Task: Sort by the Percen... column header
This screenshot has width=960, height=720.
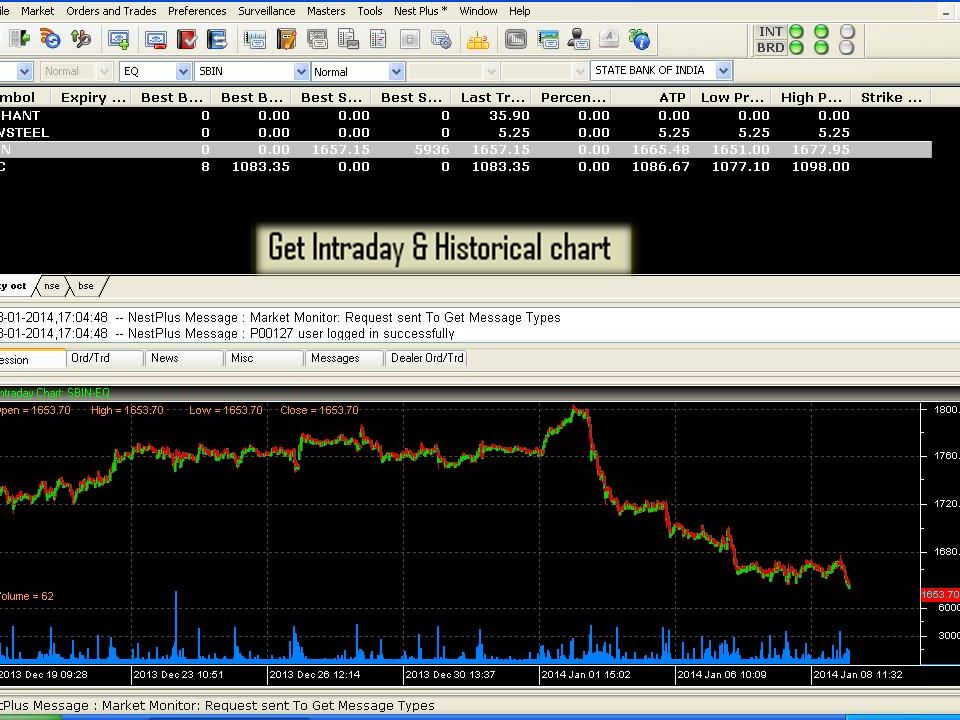Action: [571, 97]
